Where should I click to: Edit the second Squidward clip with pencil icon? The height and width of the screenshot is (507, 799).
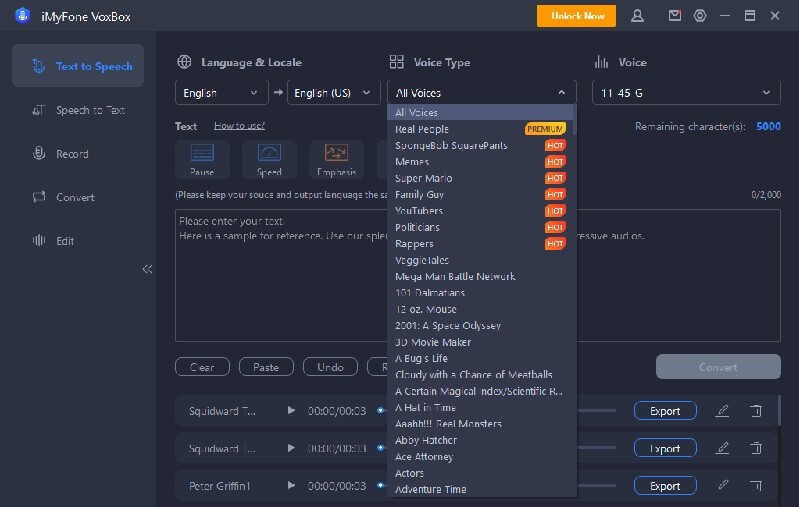coord(723,448)
